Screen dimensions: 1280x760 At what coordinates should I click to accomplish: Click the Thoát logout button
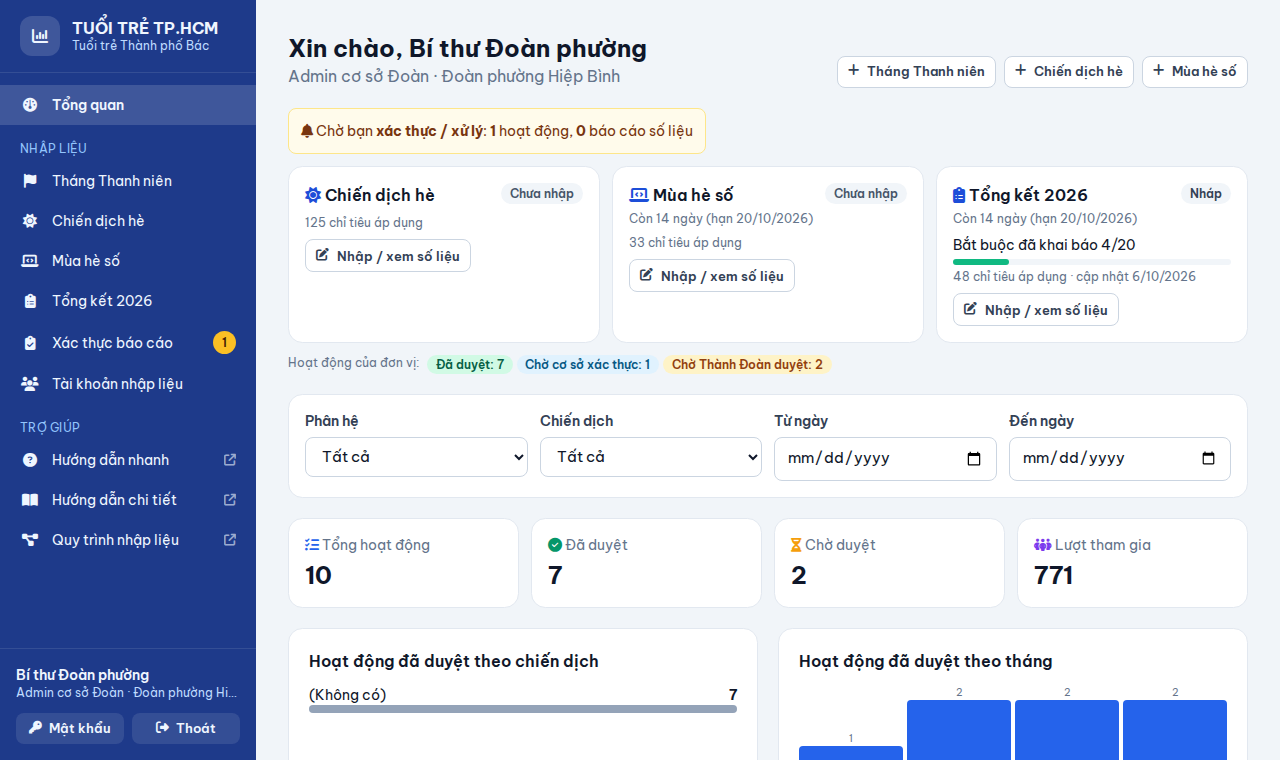coord(186,728)
